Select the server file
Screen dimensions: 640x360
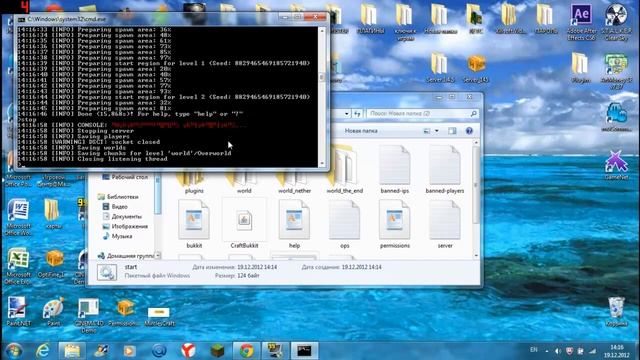pos(444,224)
